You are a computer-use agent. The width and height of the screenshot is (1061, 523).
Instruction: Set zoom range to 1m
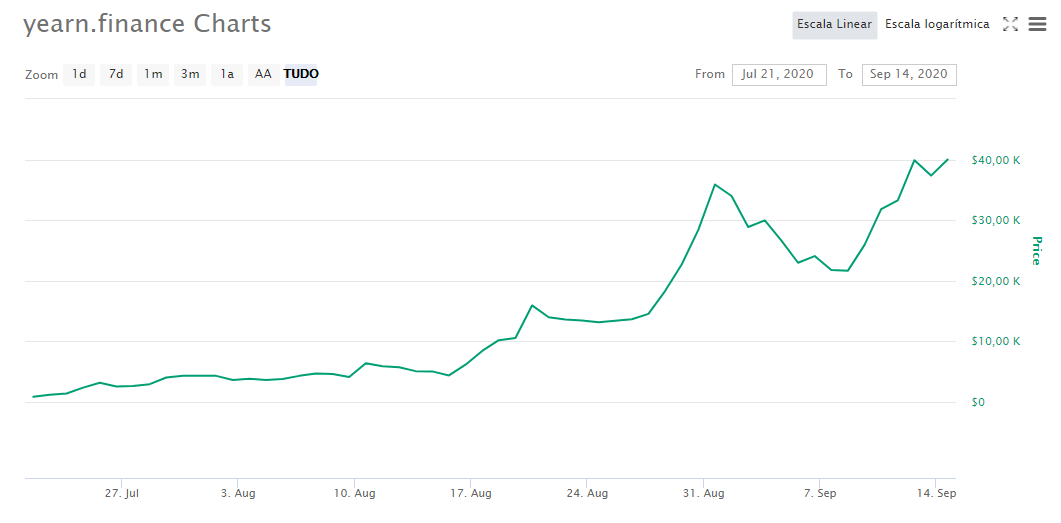(153, 74)
